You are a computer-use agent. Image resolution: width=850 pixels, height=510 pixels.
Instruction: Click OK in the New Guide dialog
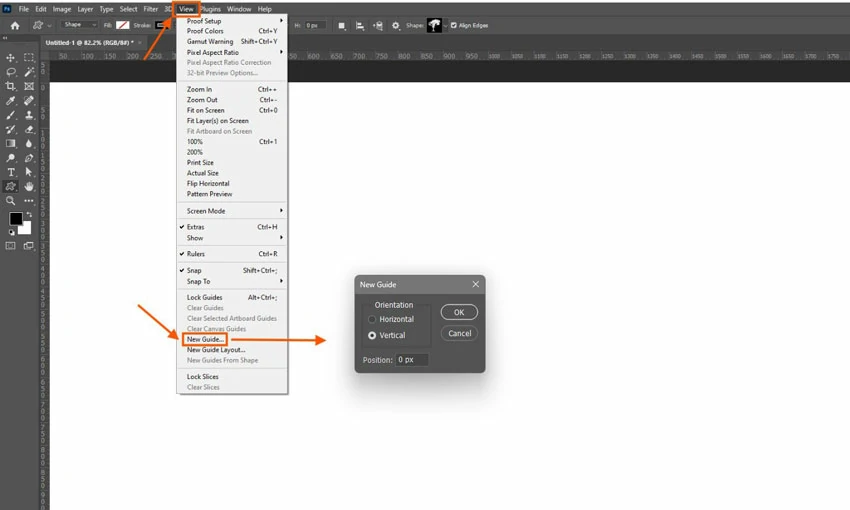click(x=459, y=313)
